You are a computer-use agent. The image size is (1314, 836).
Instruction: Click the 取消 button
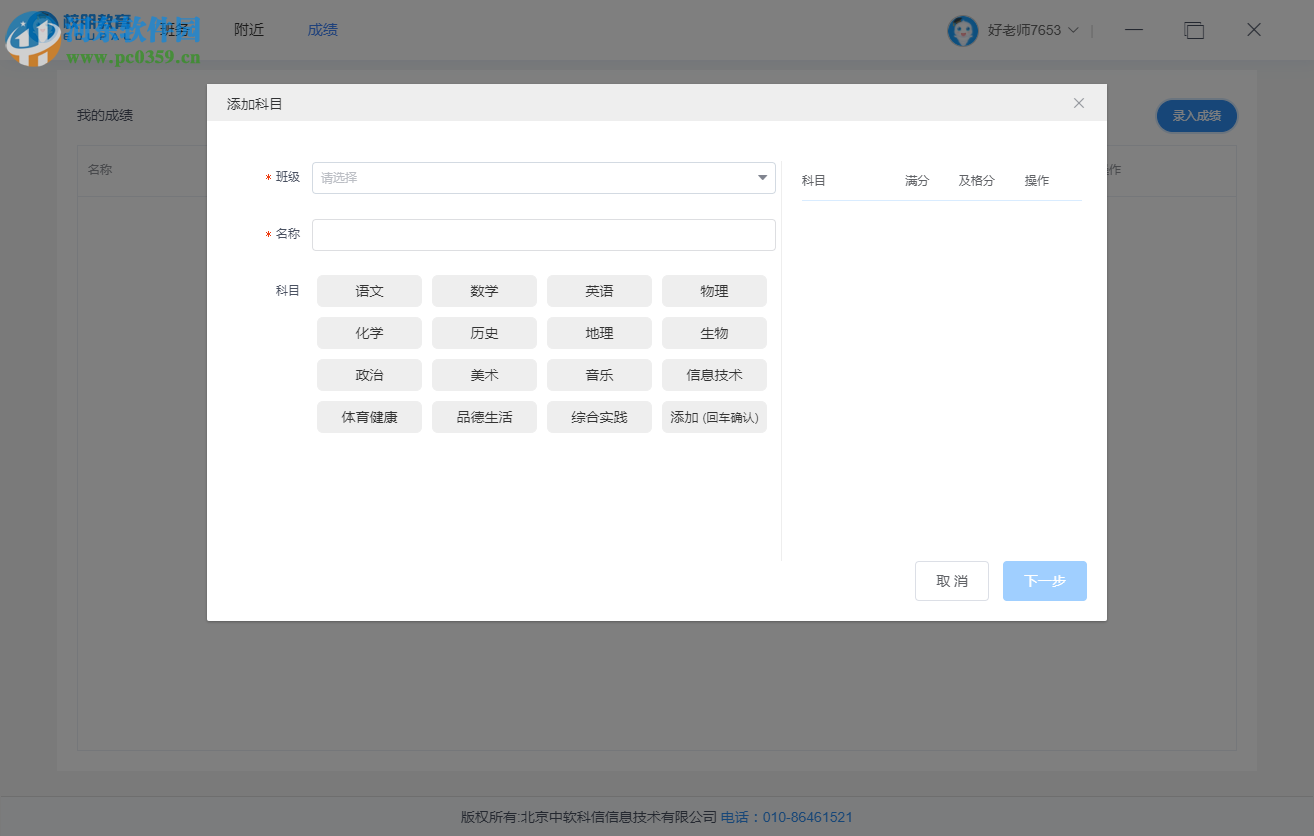952,581
